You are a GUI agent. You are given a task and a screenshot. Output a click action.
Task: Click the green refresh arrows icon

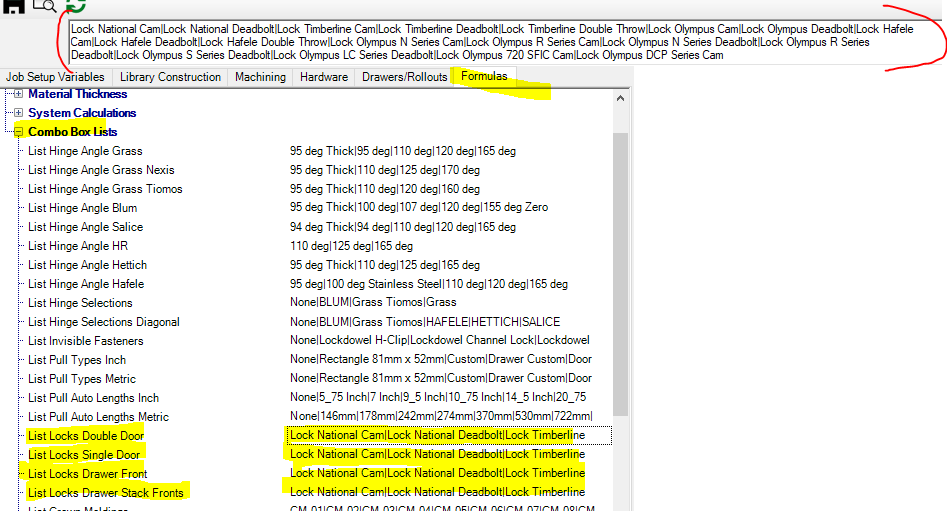tap(75, 5)
